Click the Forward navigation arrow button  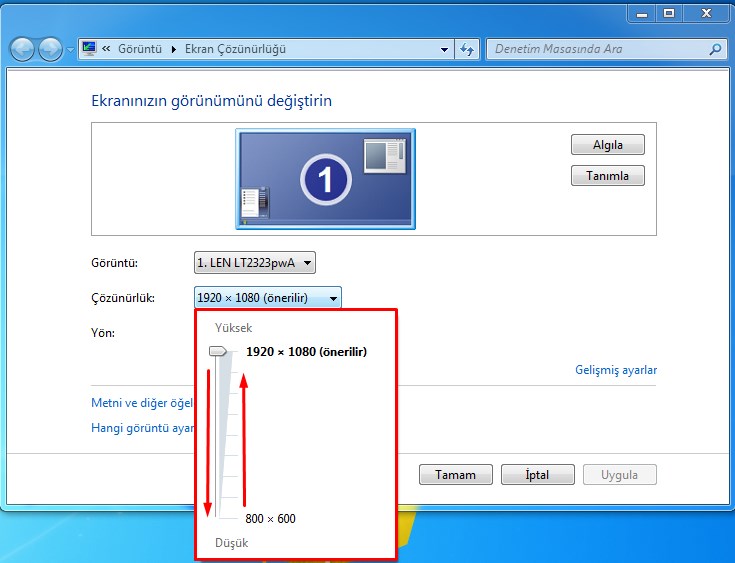click(x=49, y=49)
